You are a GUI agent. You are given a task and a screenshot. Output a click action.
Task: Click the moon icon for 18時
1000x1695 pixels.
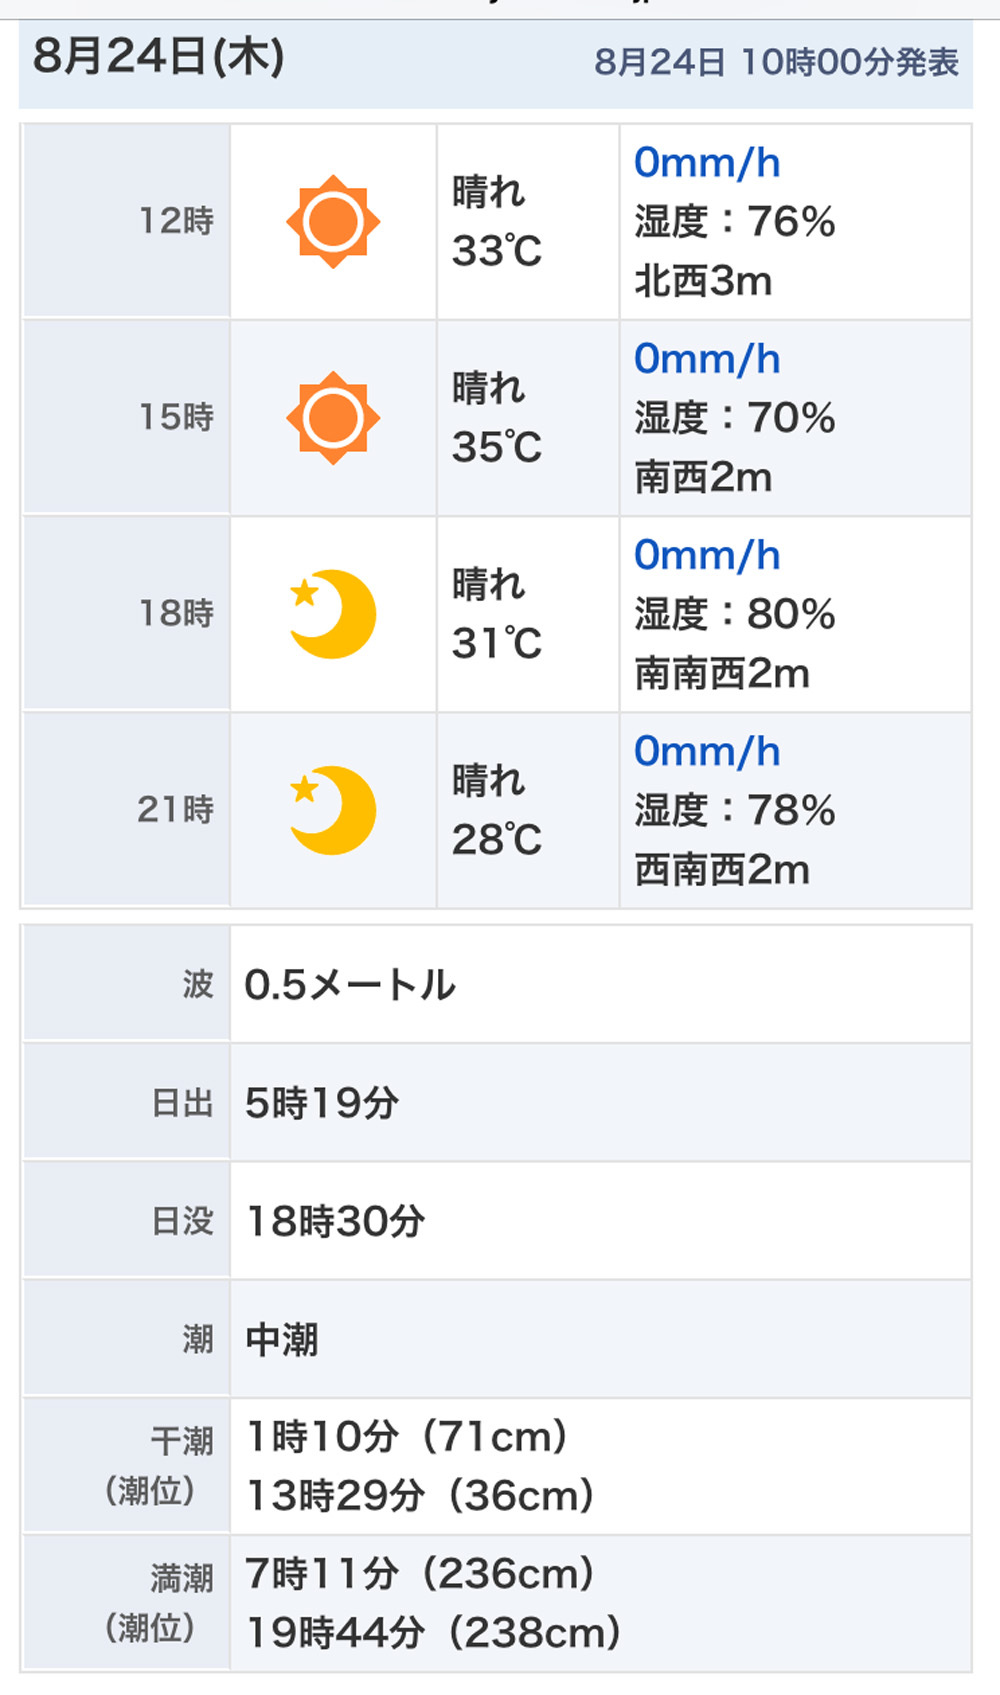point(333,614)
